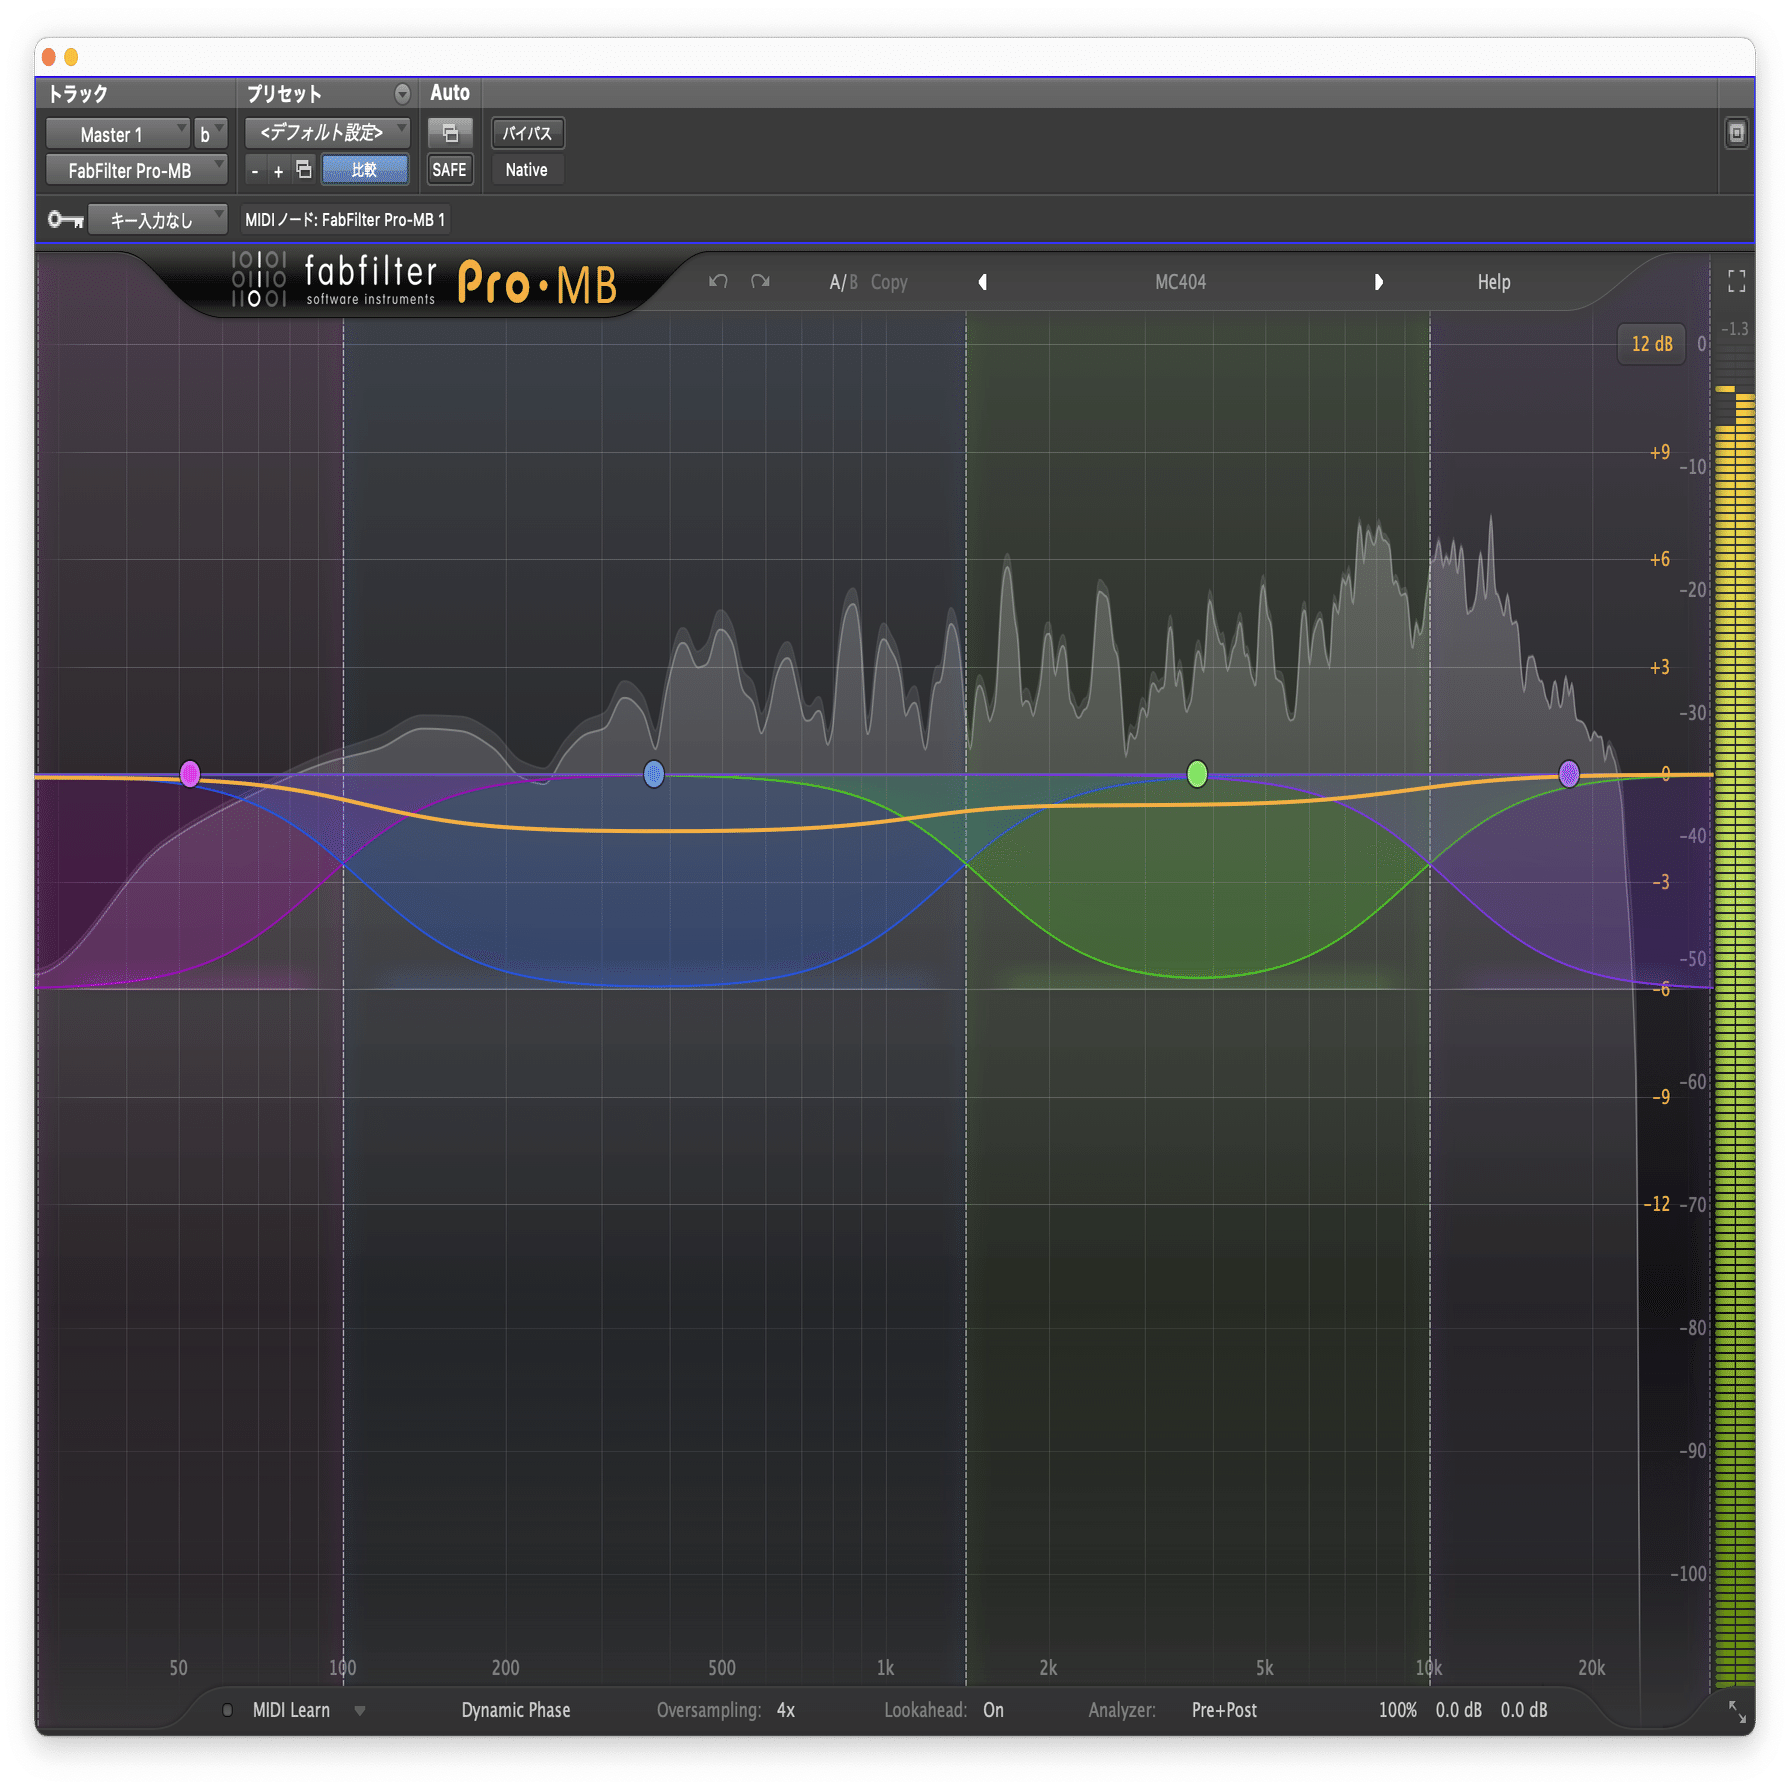Open the 12 dB display range menu
Screen dimensions: 1790x1790
1652,344
